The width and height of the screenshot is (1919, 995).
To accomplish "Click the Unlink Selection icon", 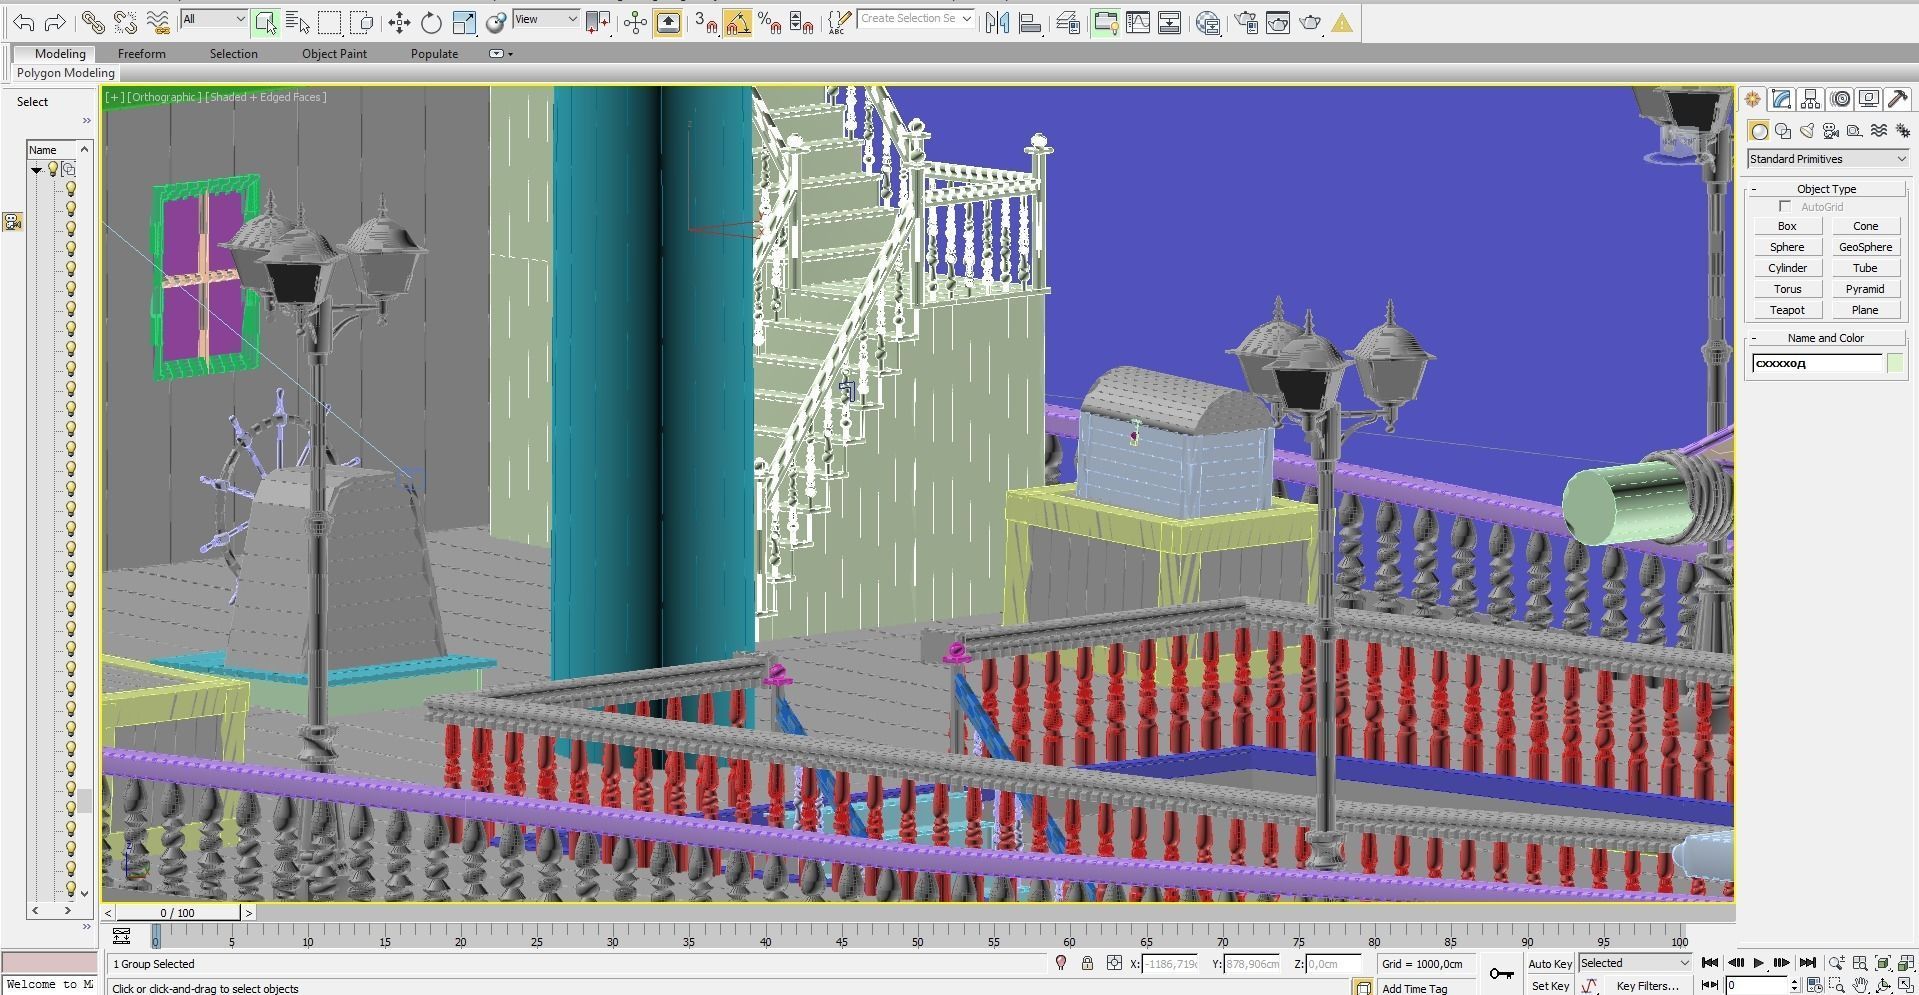I will pyautogui.click(x=125, y=22).
